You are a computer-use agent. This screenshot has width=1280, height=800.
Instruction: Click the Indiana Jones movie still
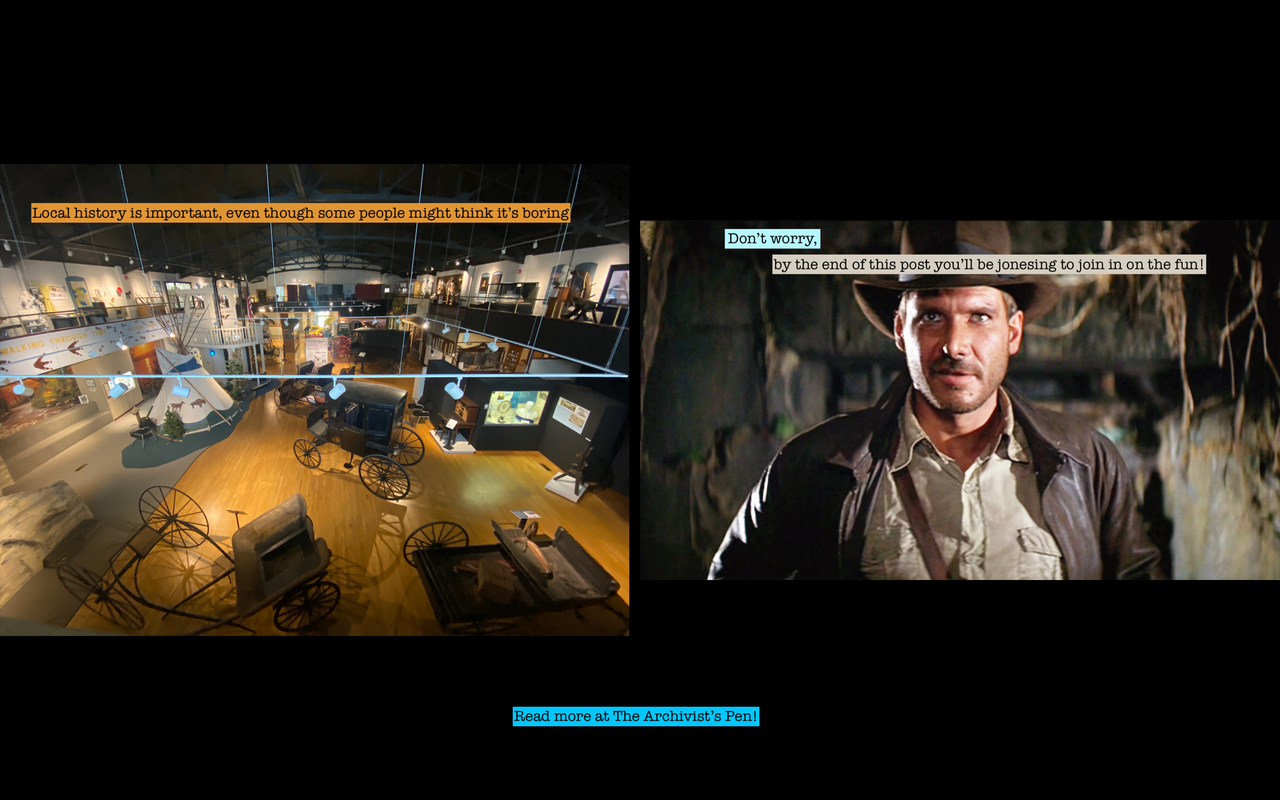click(x=960, y=400)
